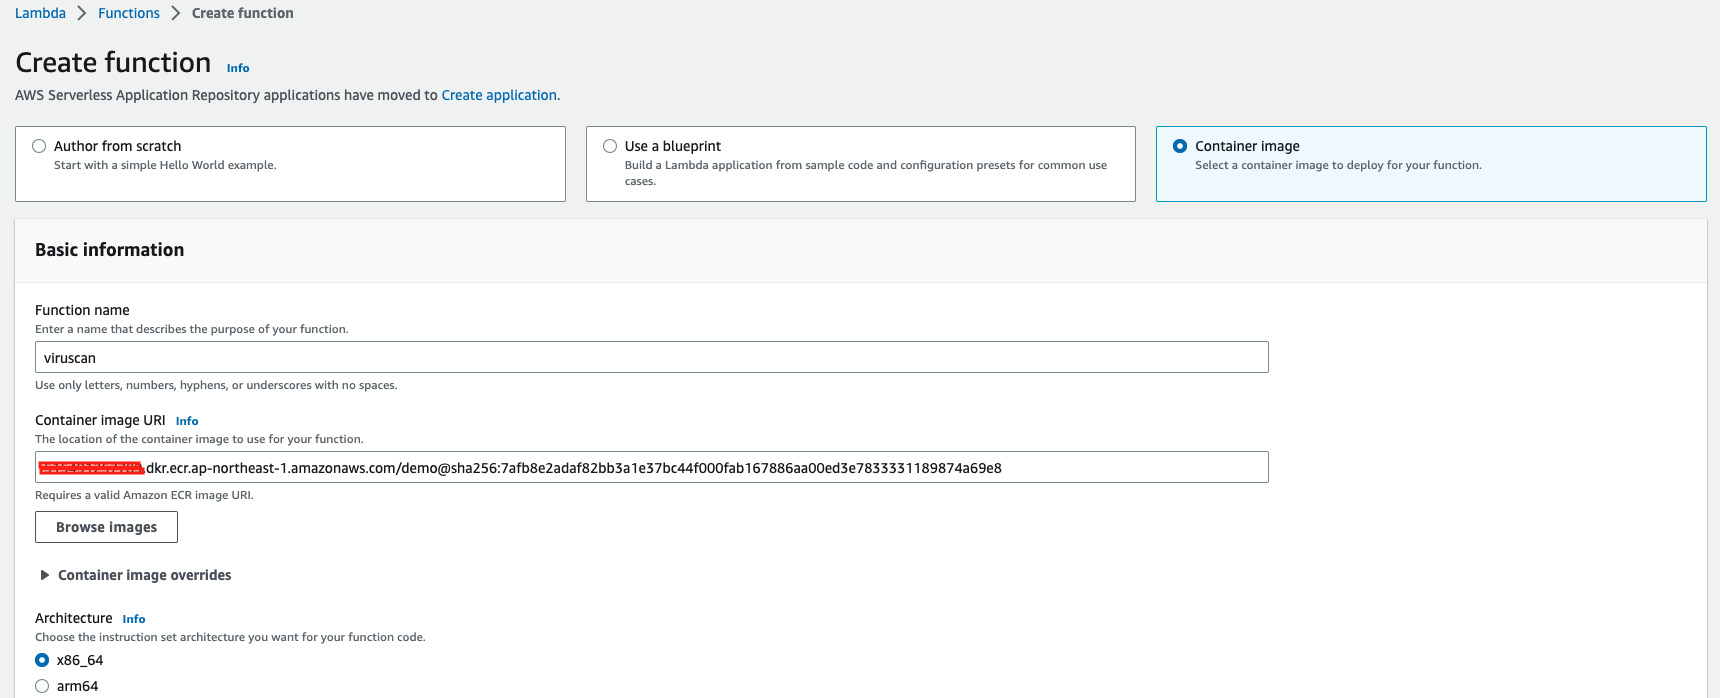Click chevron between Functions and Create function breadcrumbs
The image size is (1720, 698).
pos(176,13)
